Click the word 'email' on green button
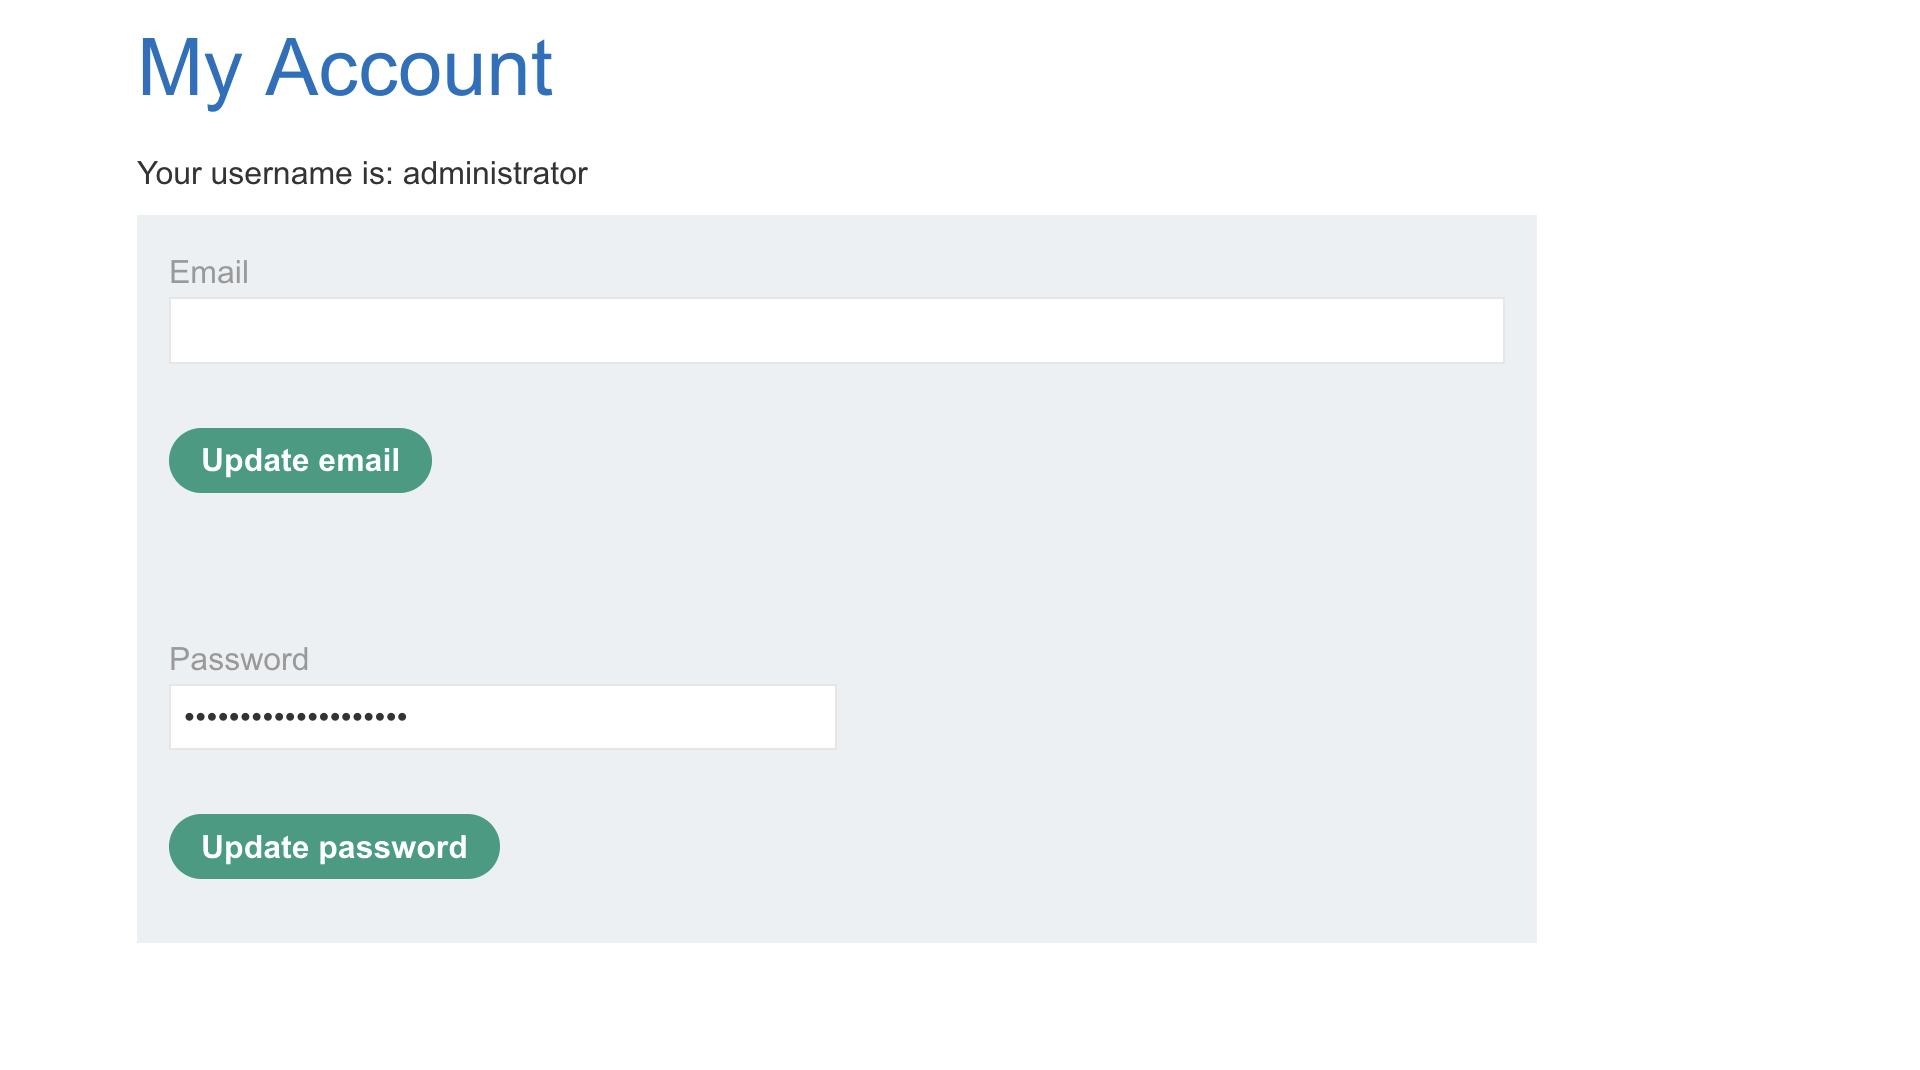 click(x=359, y=460)
